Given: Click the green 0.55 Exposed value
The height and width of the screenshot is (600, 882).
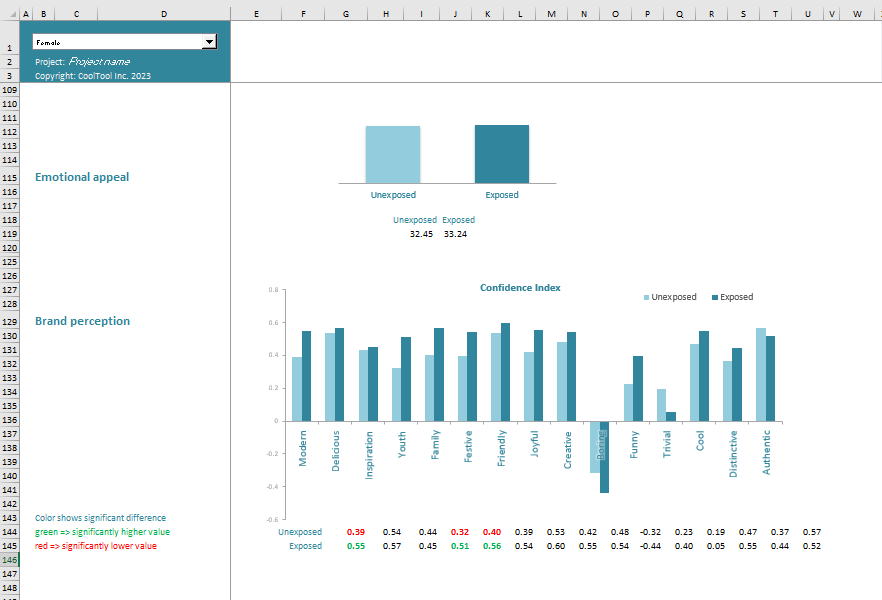Looking at the screenshot, I should coord(356,546).
